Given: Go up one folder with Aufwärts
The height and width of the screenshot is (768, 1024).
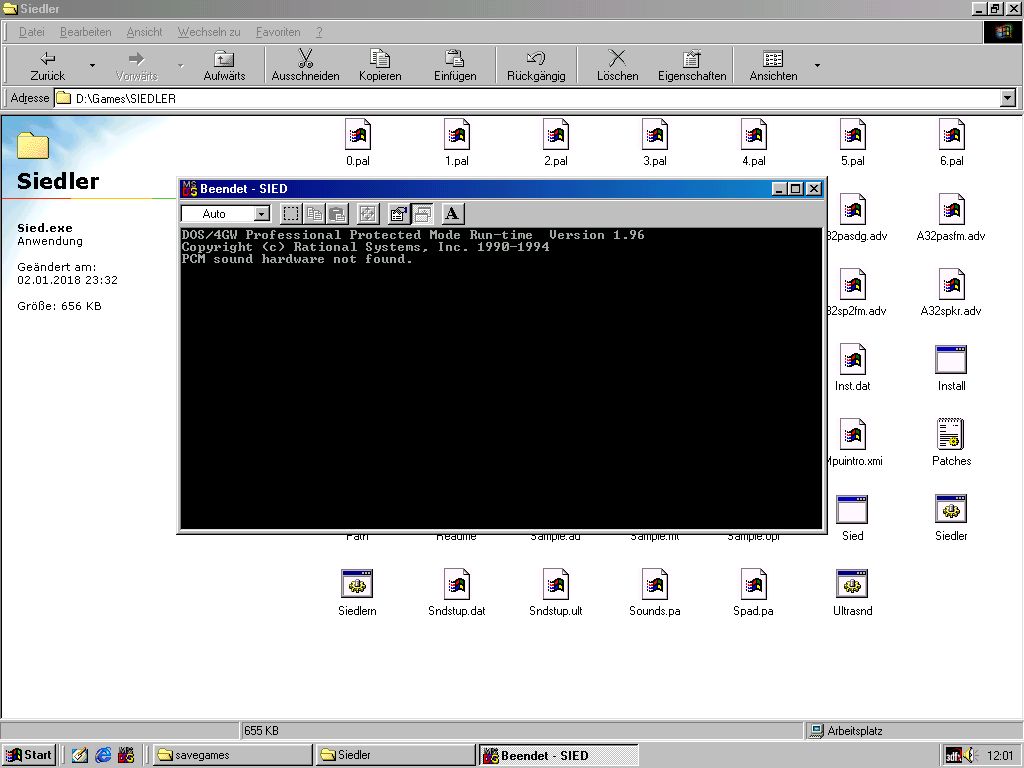Looking at the screenshot, I should 224,66.
